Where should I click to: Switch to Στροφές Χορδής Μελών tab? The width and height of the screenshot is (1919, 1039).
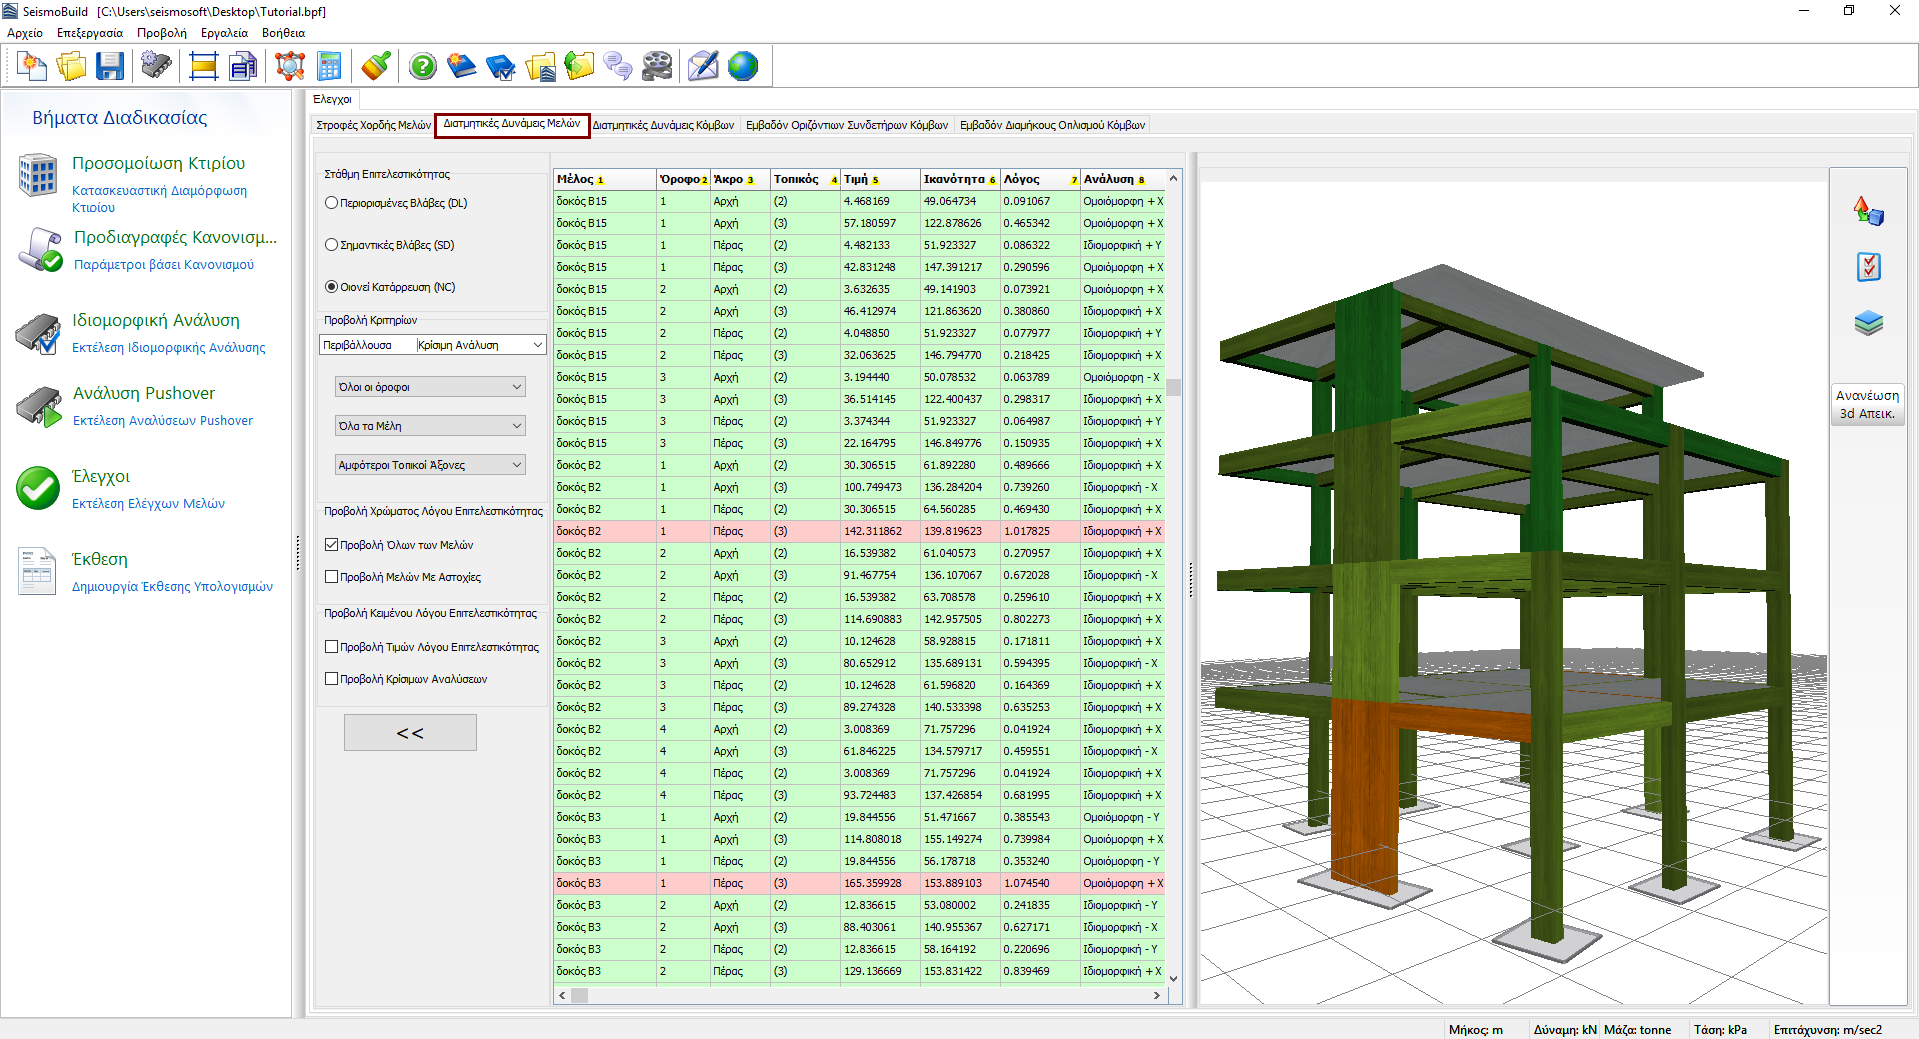coord(373,125)
